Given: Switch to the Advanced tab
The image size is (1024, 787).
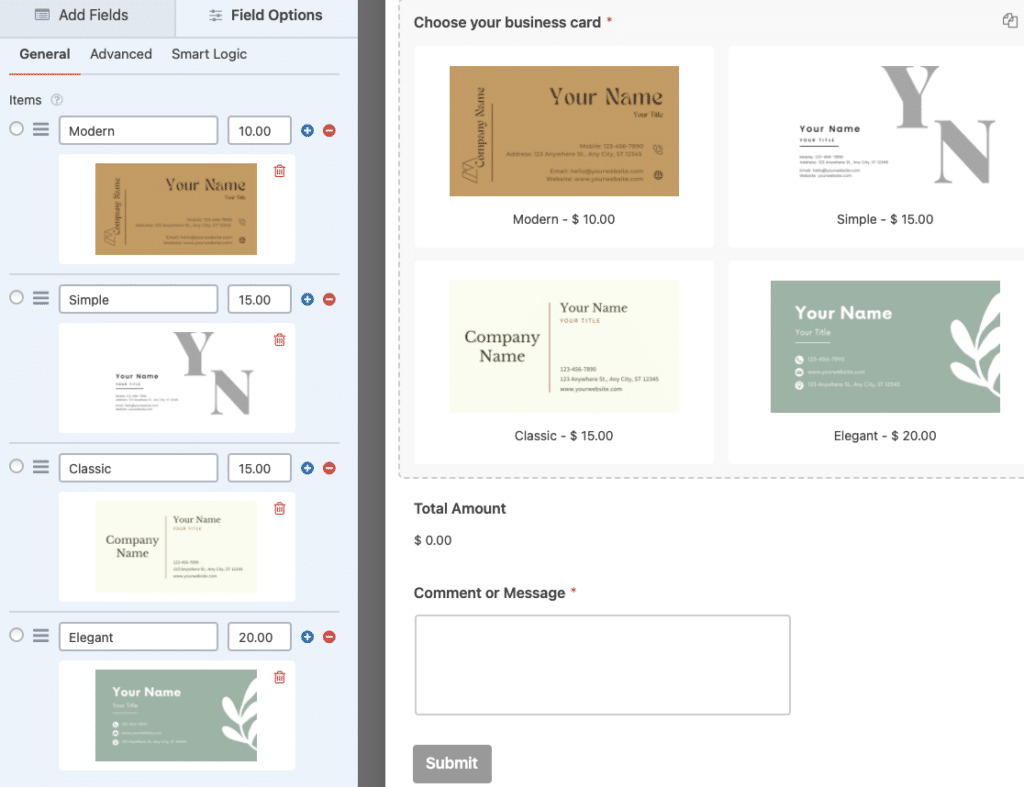Looking at the screenshot, I should point(120,54).
